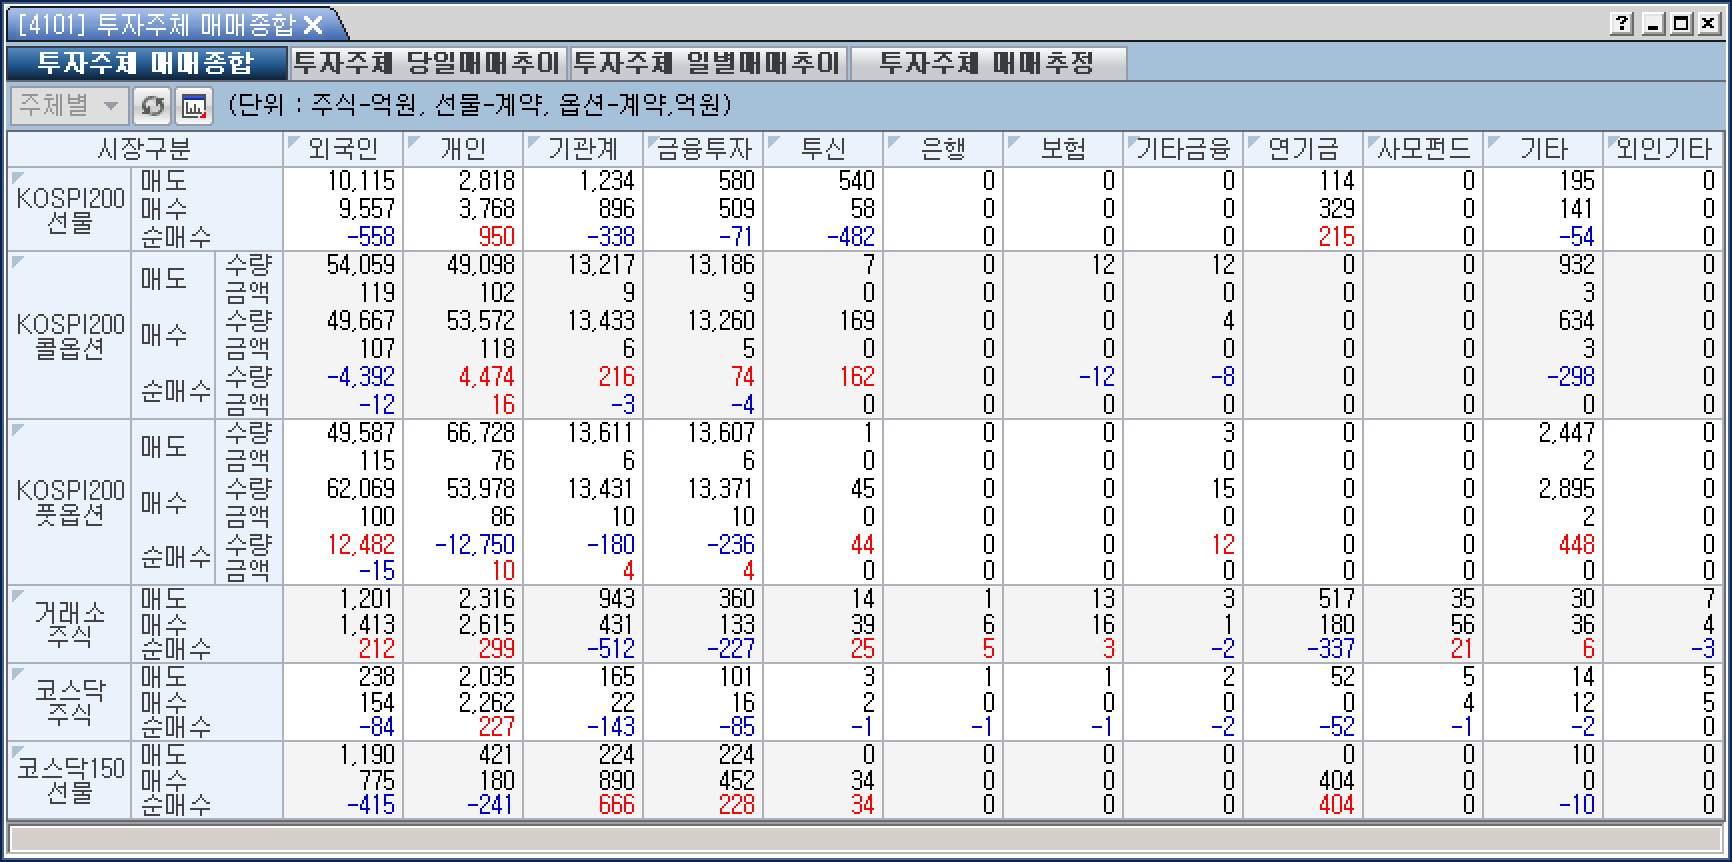Screen dimensions: 1732x862
Task: Click the refresh data icon
Action: coord(152,105)
